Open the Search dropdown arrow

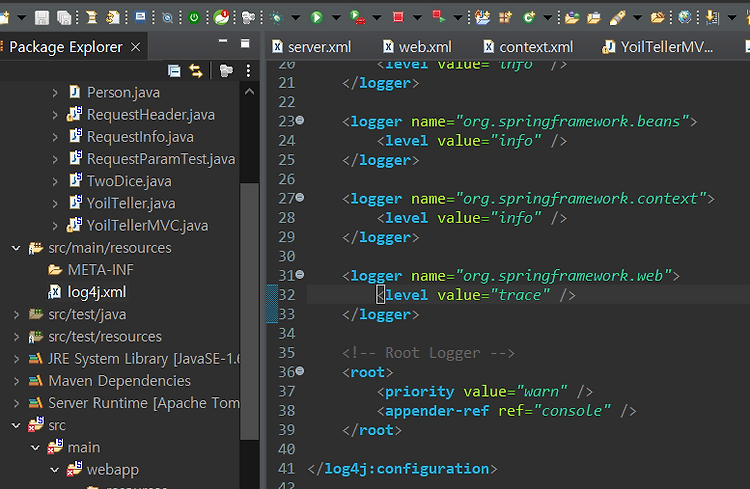(637, 18)
